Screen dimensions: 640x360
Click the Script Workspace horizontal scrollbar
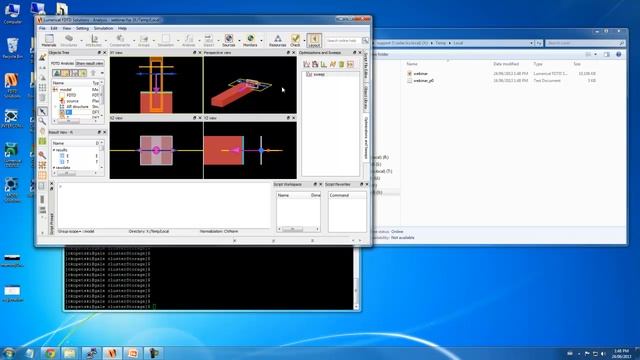(298, 229)
